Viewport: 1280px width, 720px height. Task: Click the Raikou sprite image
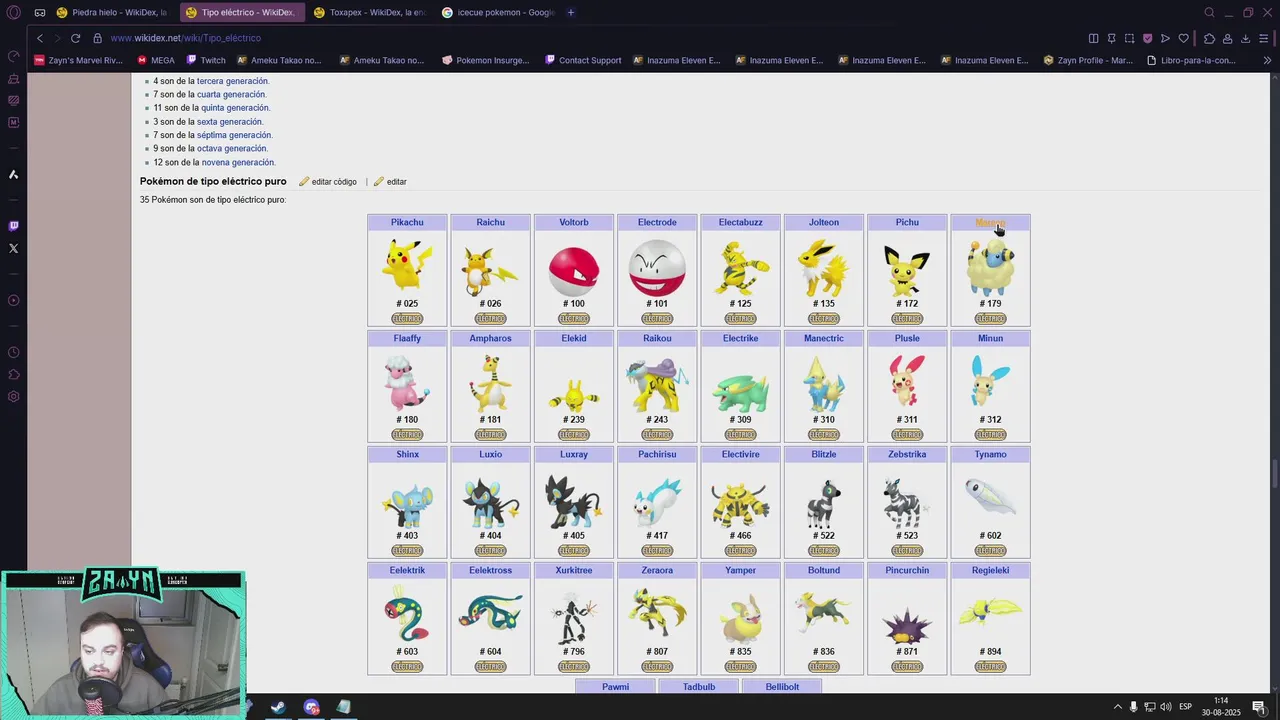[x=657, y=385]
